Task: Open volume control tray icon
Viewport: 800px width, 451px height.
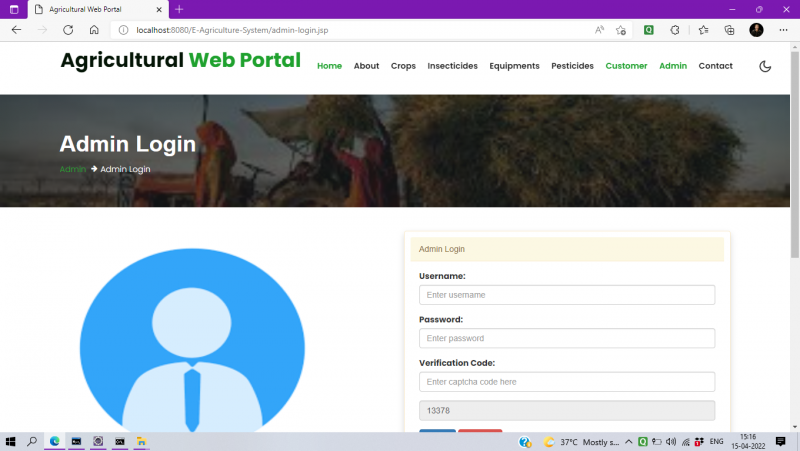Action: (671, 442)
